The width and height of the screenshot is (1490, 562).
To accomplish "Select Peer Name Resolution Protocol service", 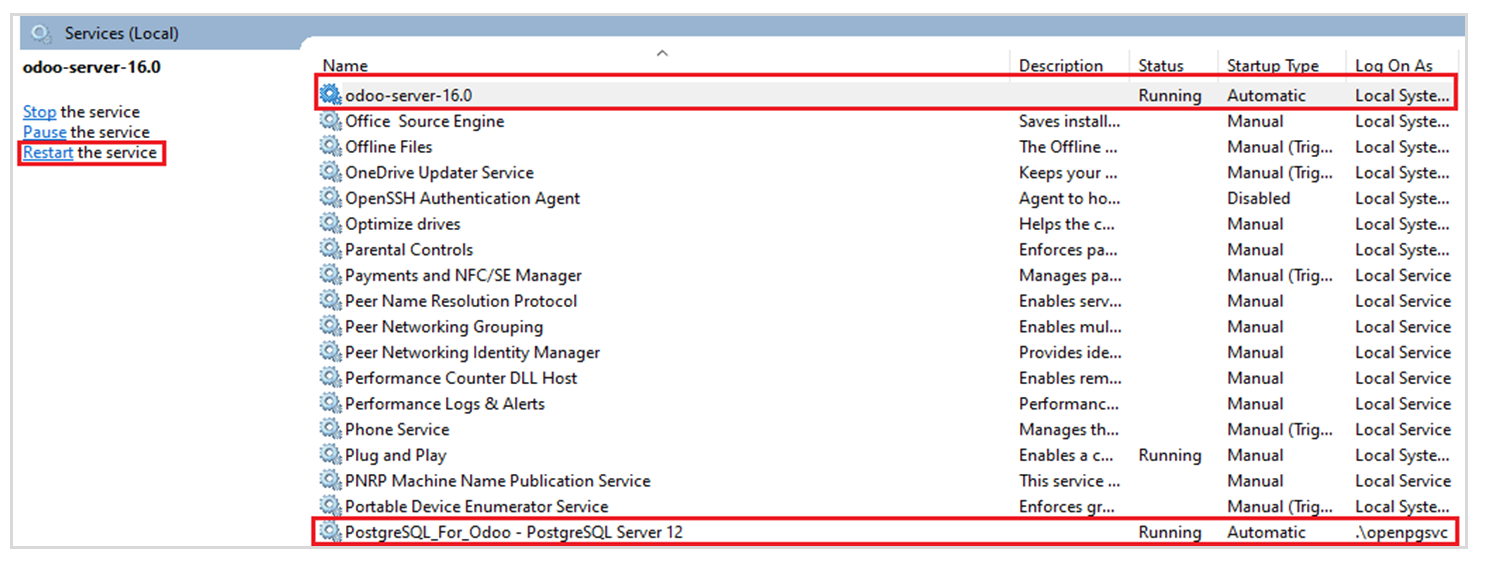I will click(460, 301).
